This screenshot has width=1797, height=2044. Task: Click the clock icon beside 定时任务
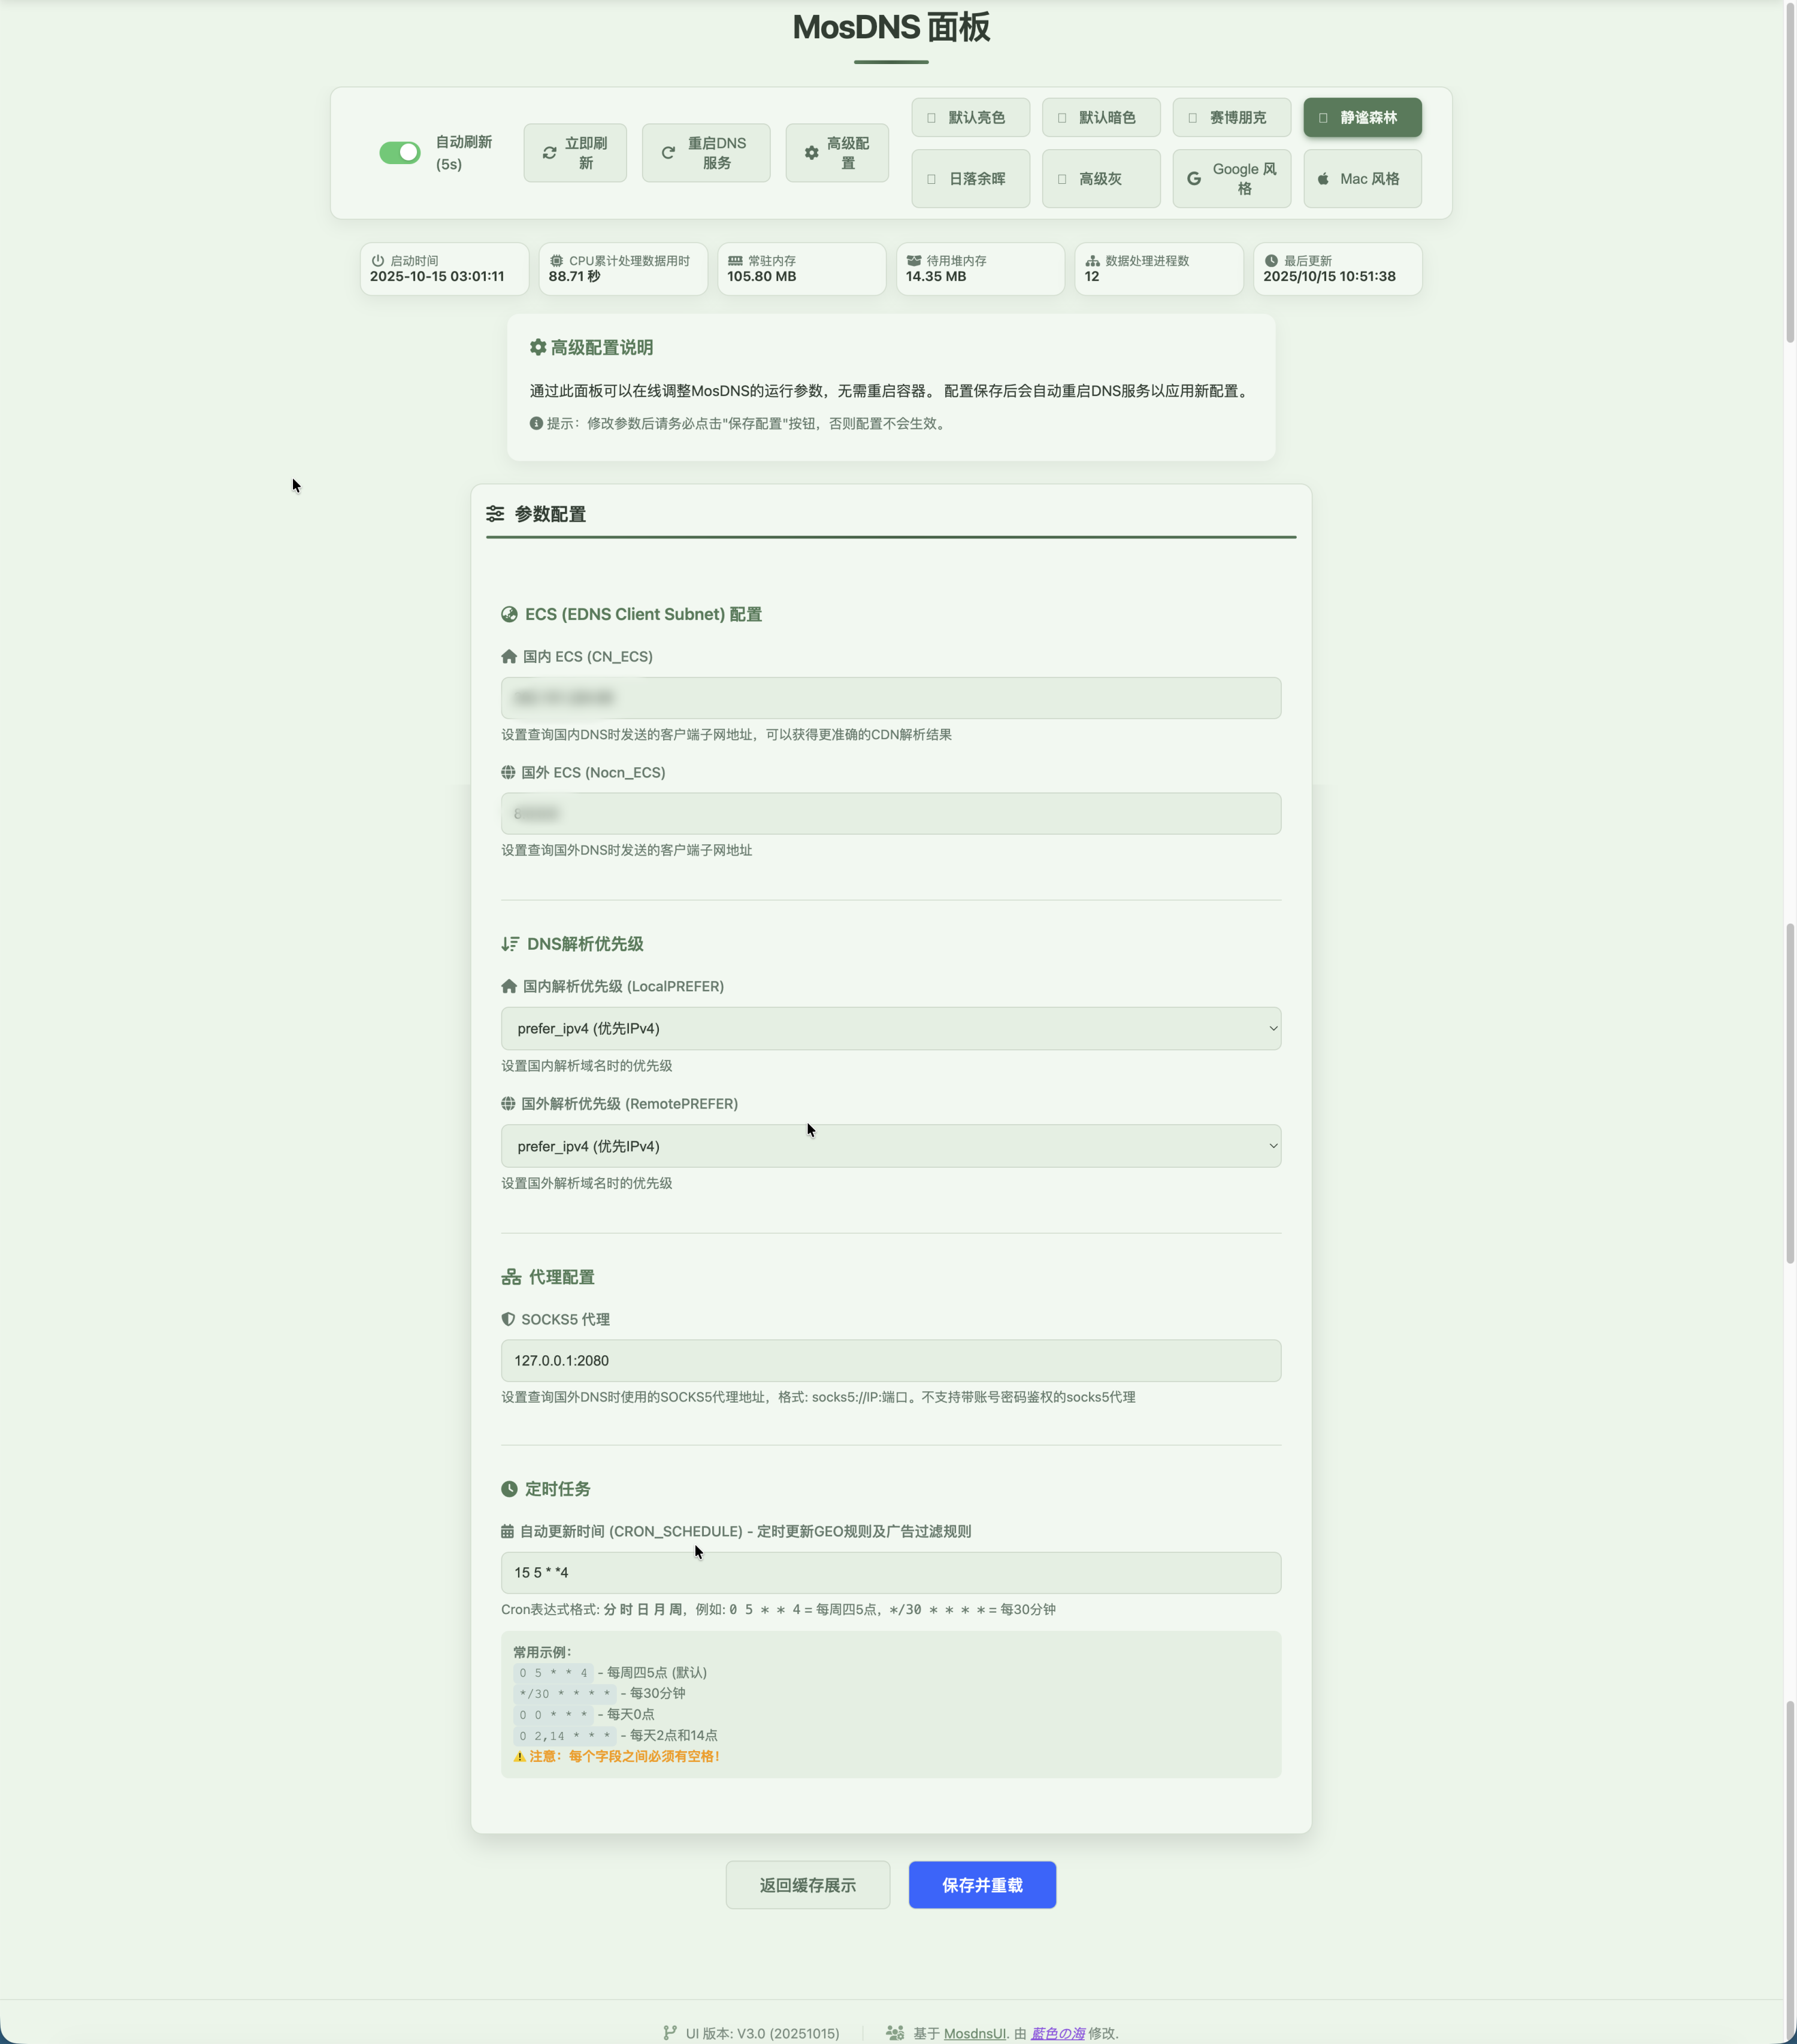tap(509, 1489)
